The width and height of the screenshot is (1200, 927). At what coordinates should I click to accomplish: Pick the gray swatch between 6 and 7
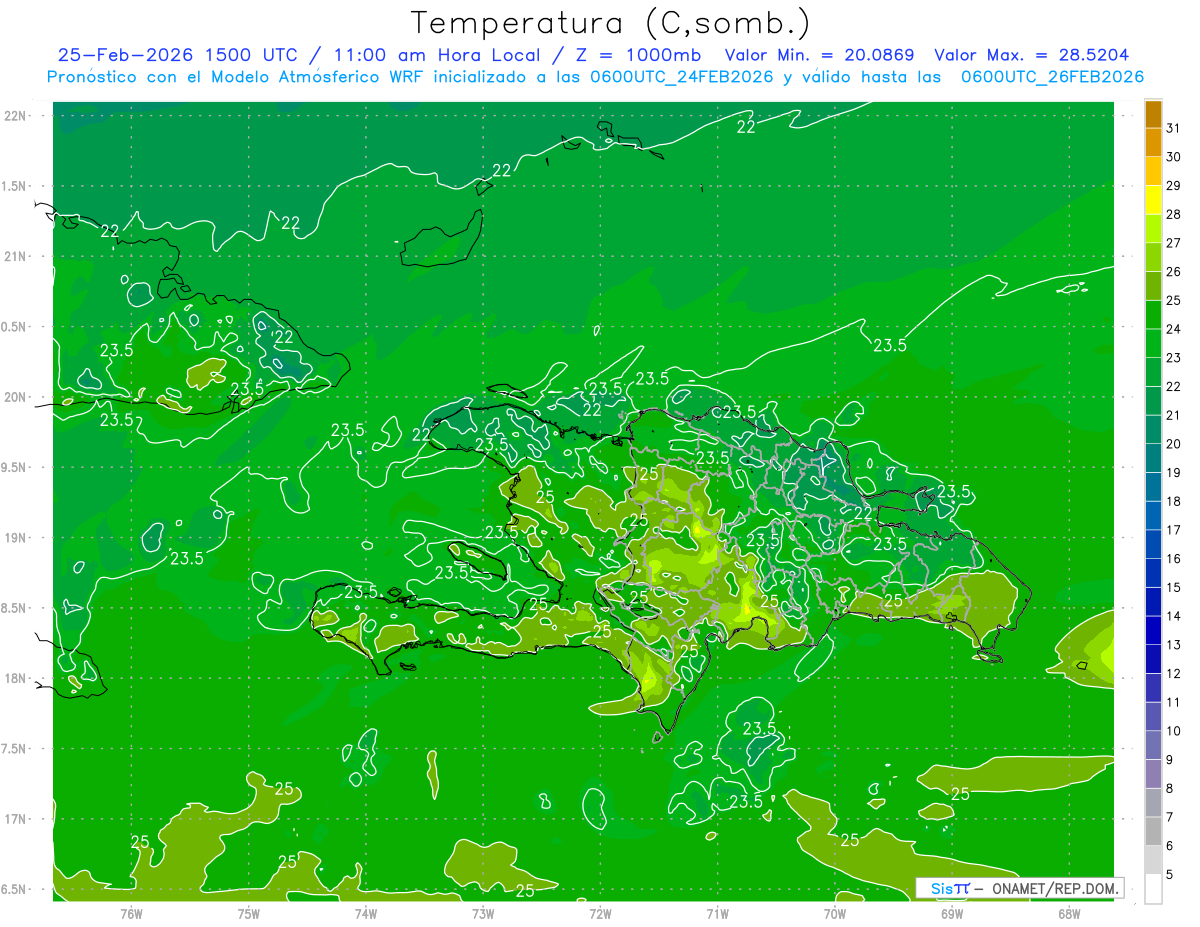pos(1153,832)
